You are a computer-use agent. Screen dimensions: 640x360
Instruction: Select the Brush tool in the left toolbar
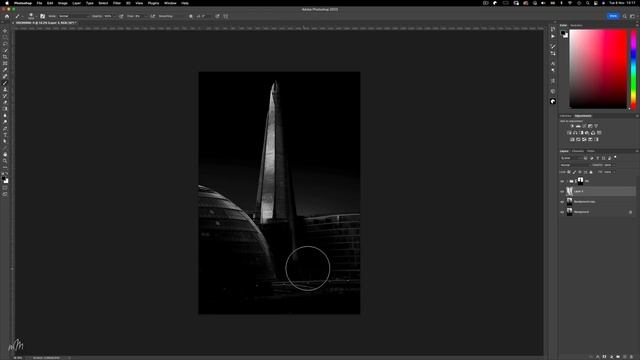tap(5, 83)
